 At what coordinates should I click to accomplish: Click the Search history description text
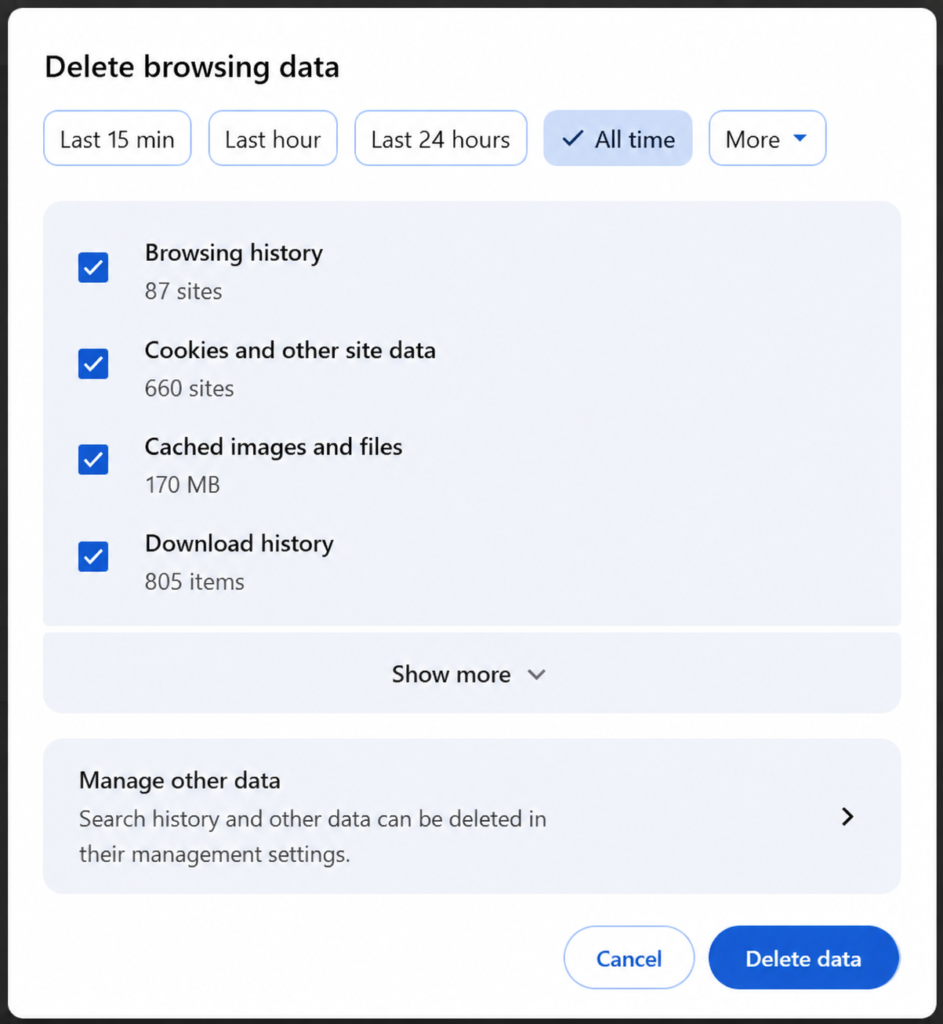click(313, 837)
